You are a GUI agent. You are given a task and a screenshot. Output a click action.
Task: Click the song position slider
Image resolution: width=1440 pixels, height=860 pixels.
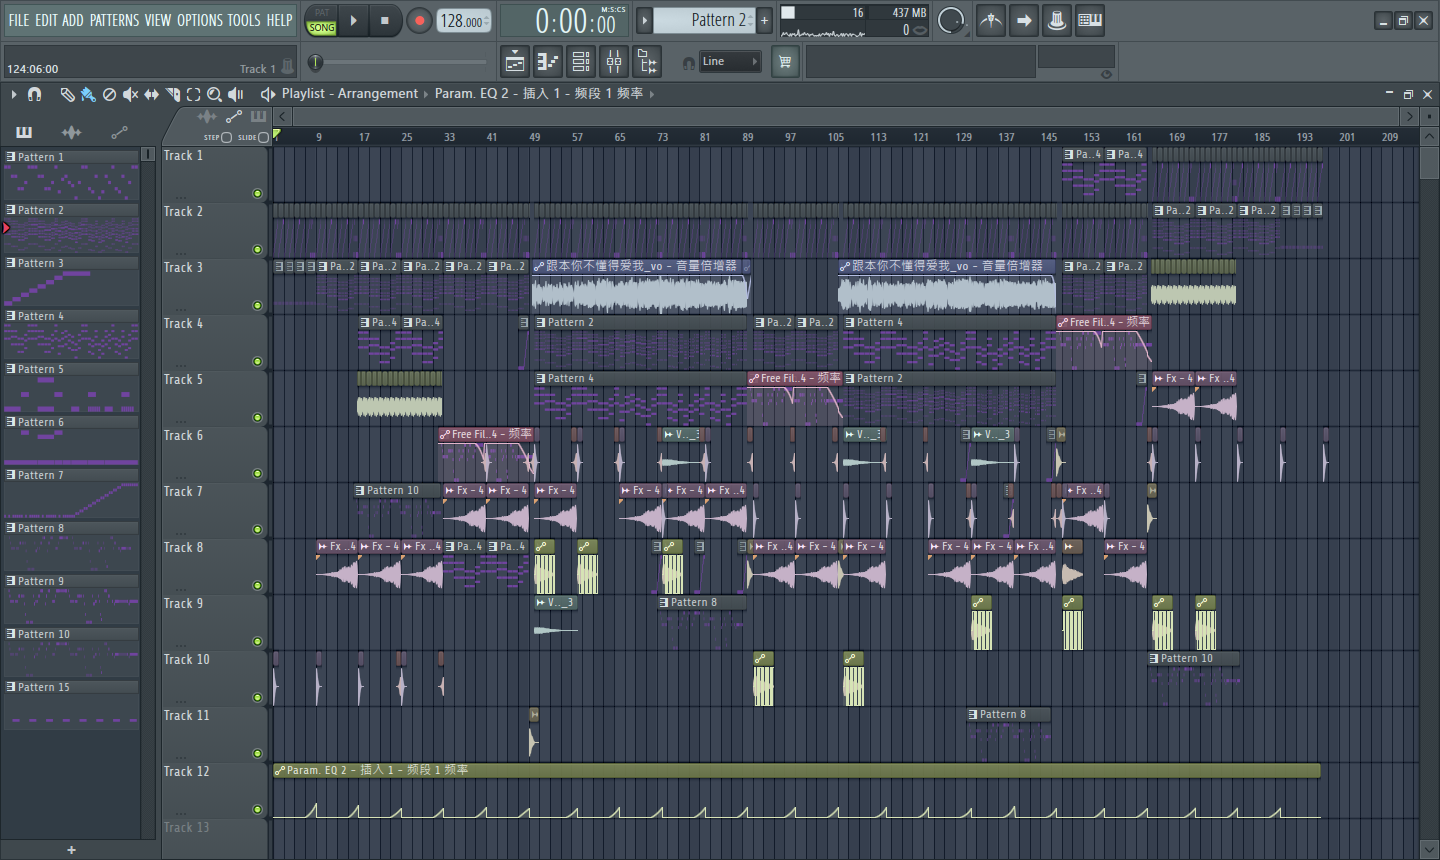click(316, 63)
